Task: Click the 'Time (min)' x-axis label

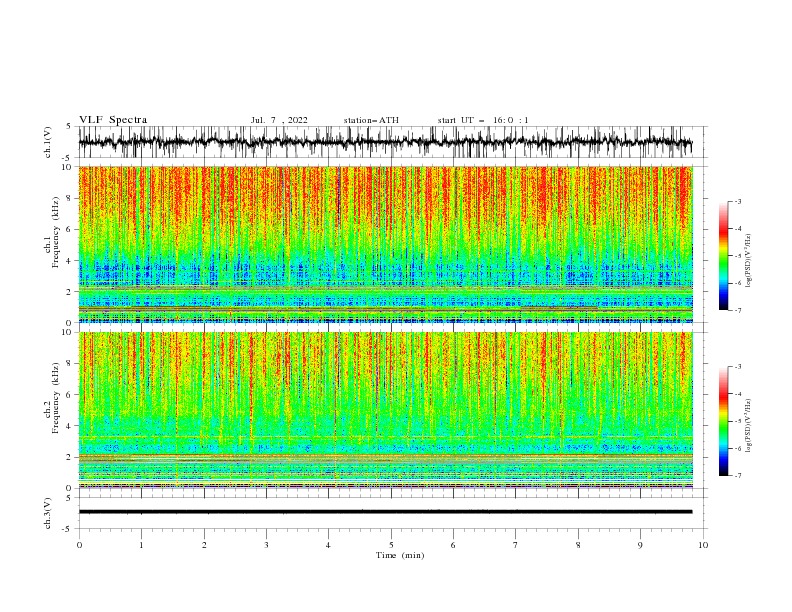Action: point(400,555)
